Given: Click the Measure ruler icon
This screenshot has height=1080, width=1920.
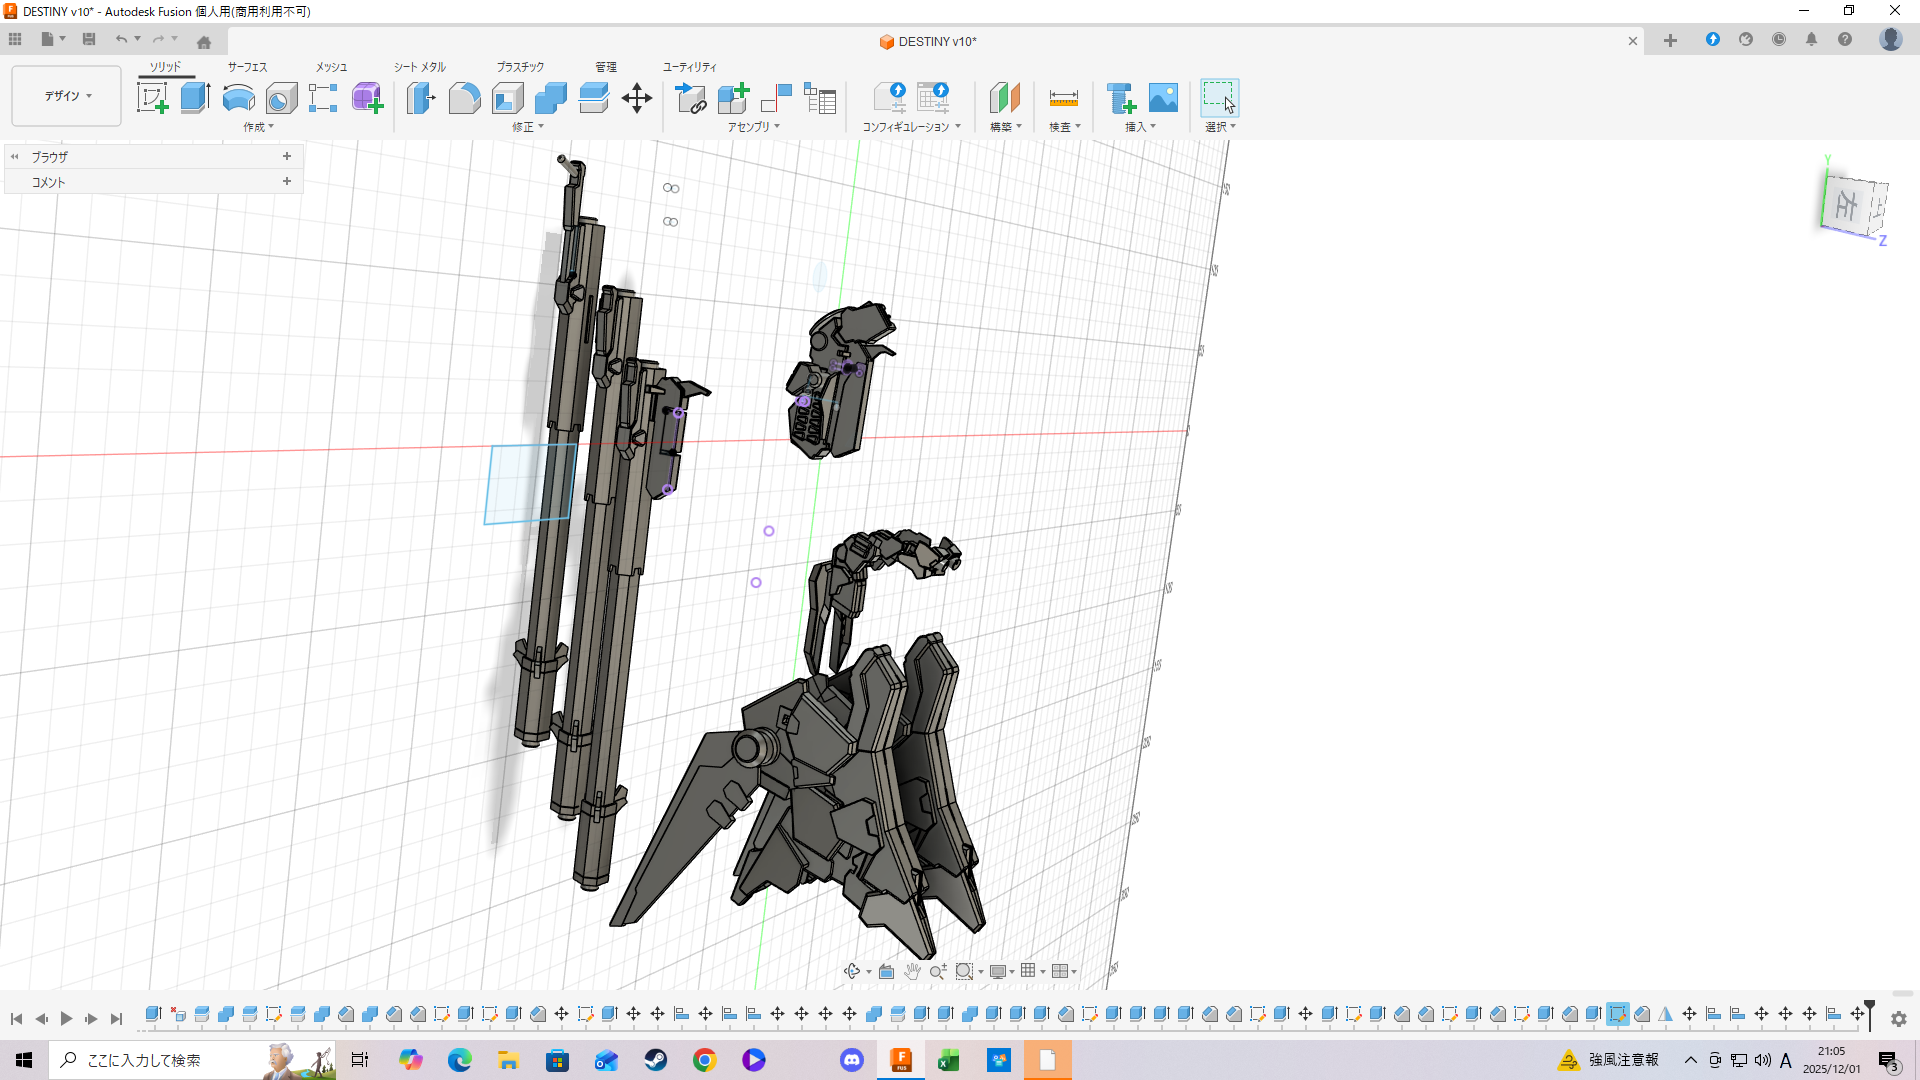Looking at the screenshot, I should [1063, 98].
